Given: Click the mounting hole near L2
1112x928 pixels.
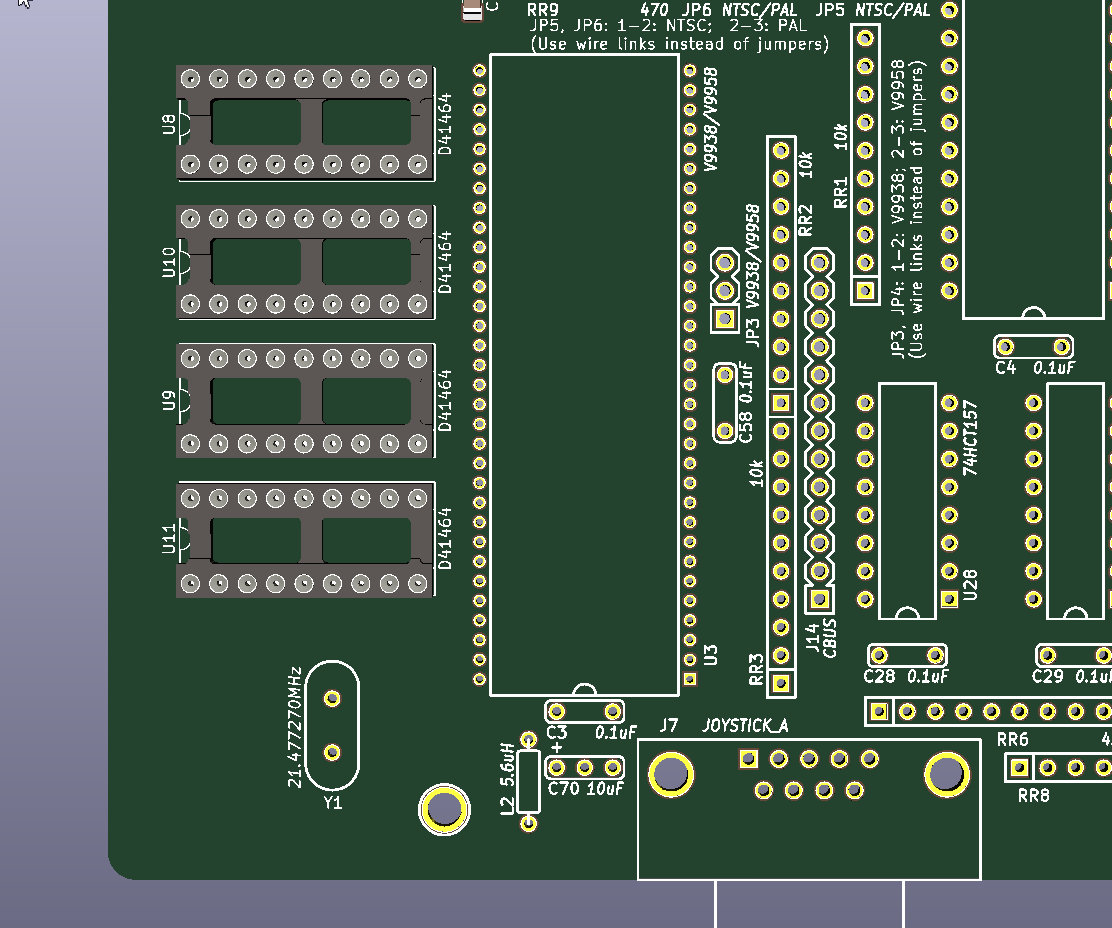Looking at the screenshot, I should pyautogui.click(x=445, y=809).
